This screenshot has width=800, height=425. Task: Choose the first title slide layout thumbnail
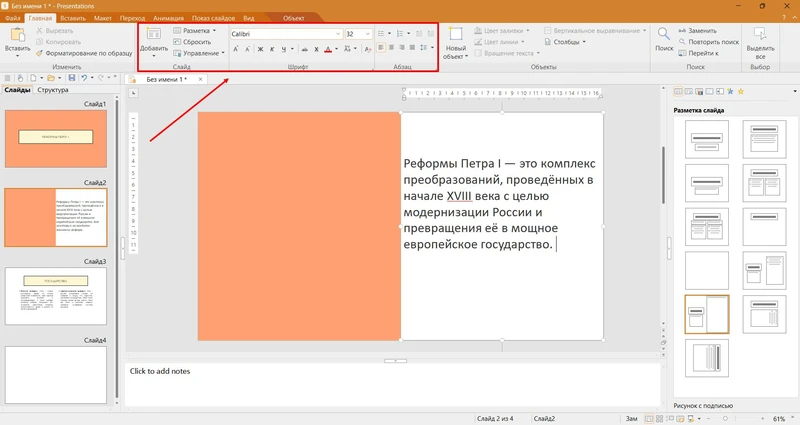[x=707, y=139]
